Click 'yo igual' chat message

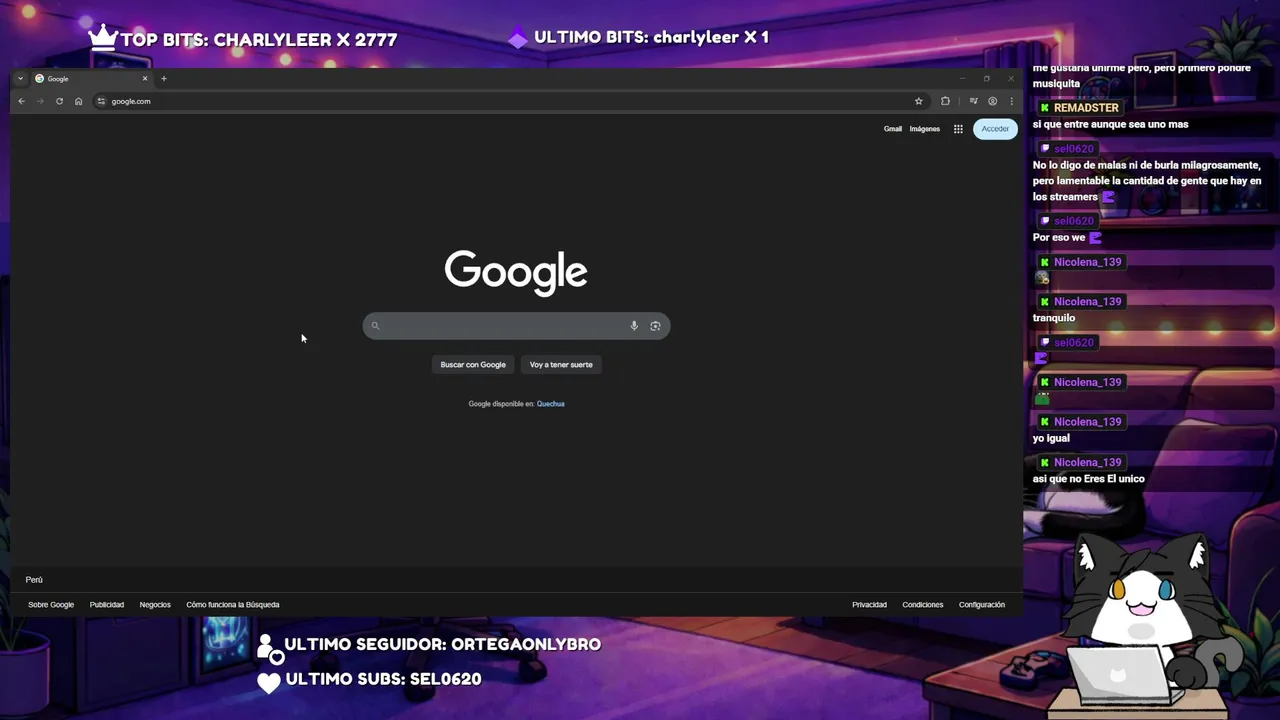(x=1051, y=438)
